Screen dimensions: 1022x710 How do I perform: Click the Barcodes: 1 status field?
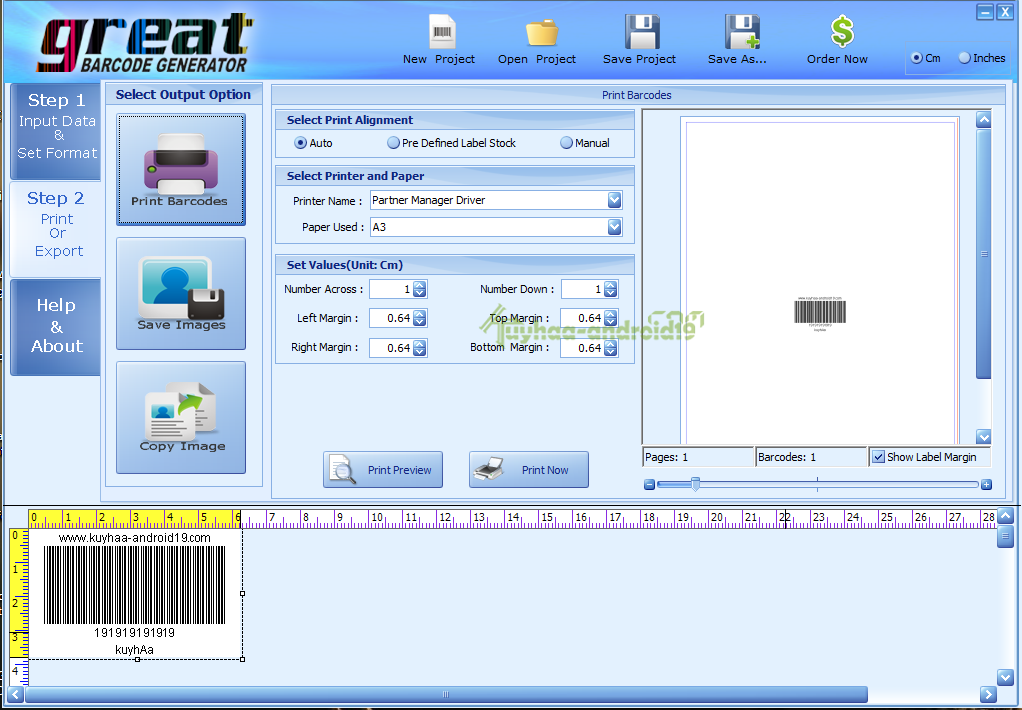point(811,457)
